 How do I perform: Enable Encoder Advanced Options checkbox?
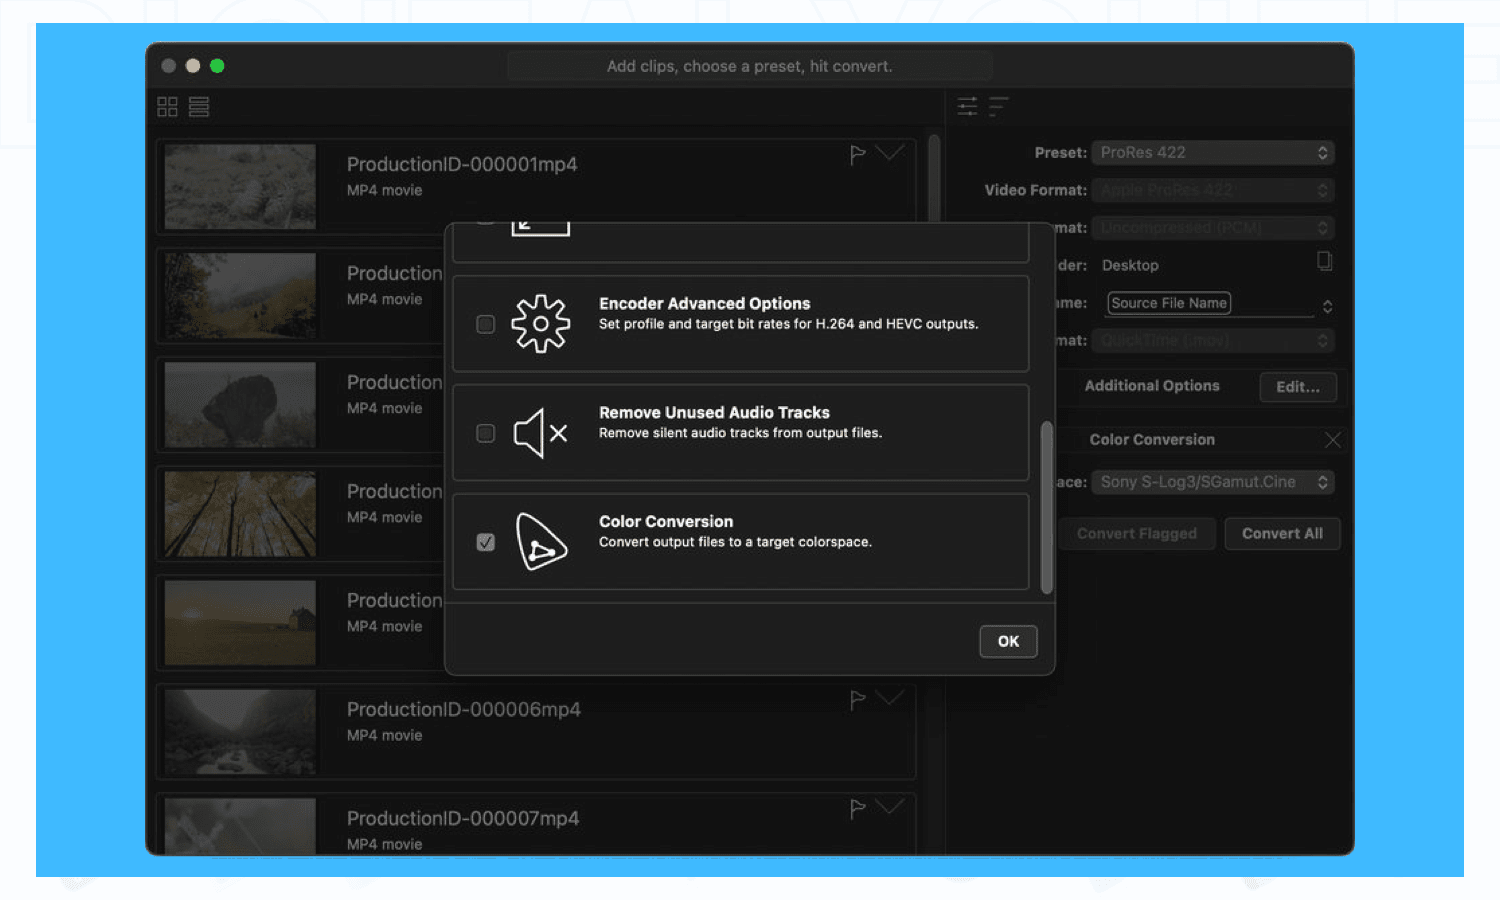tap(486, 324)
